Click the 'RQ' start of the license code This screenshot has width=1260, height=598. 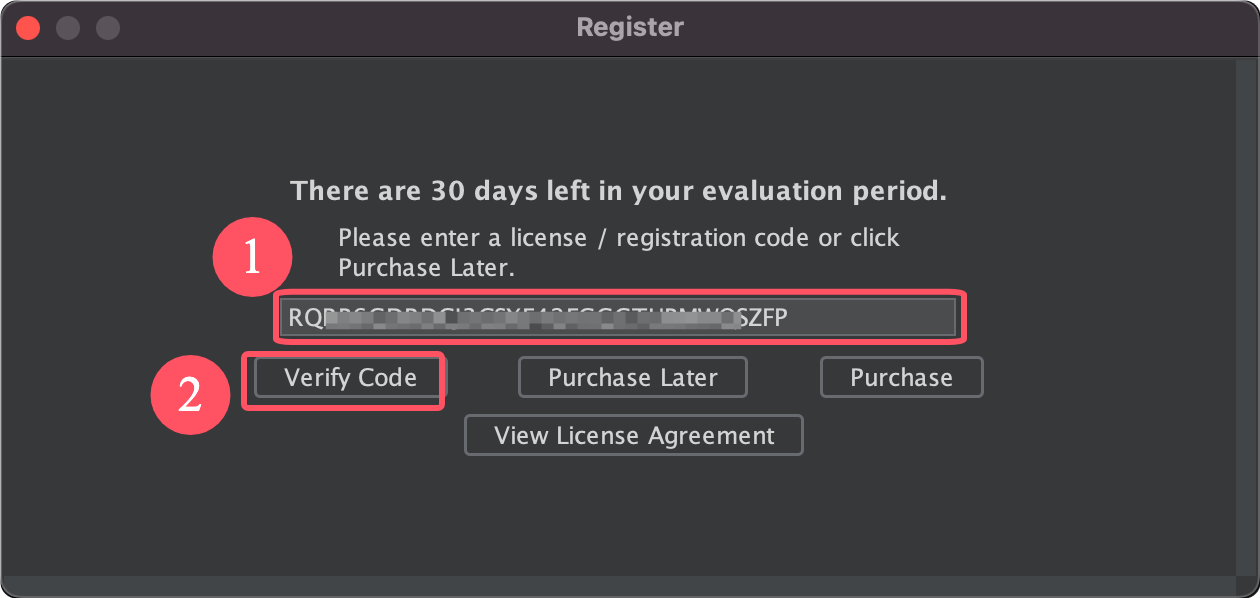point(302,318)
